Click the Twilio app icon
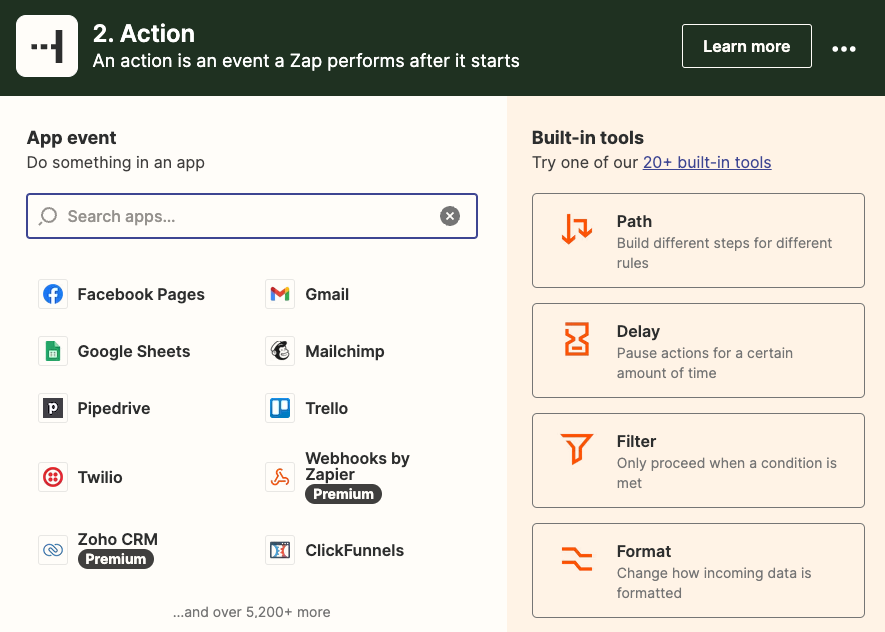 pyautogui.click(x=53, y=477)
